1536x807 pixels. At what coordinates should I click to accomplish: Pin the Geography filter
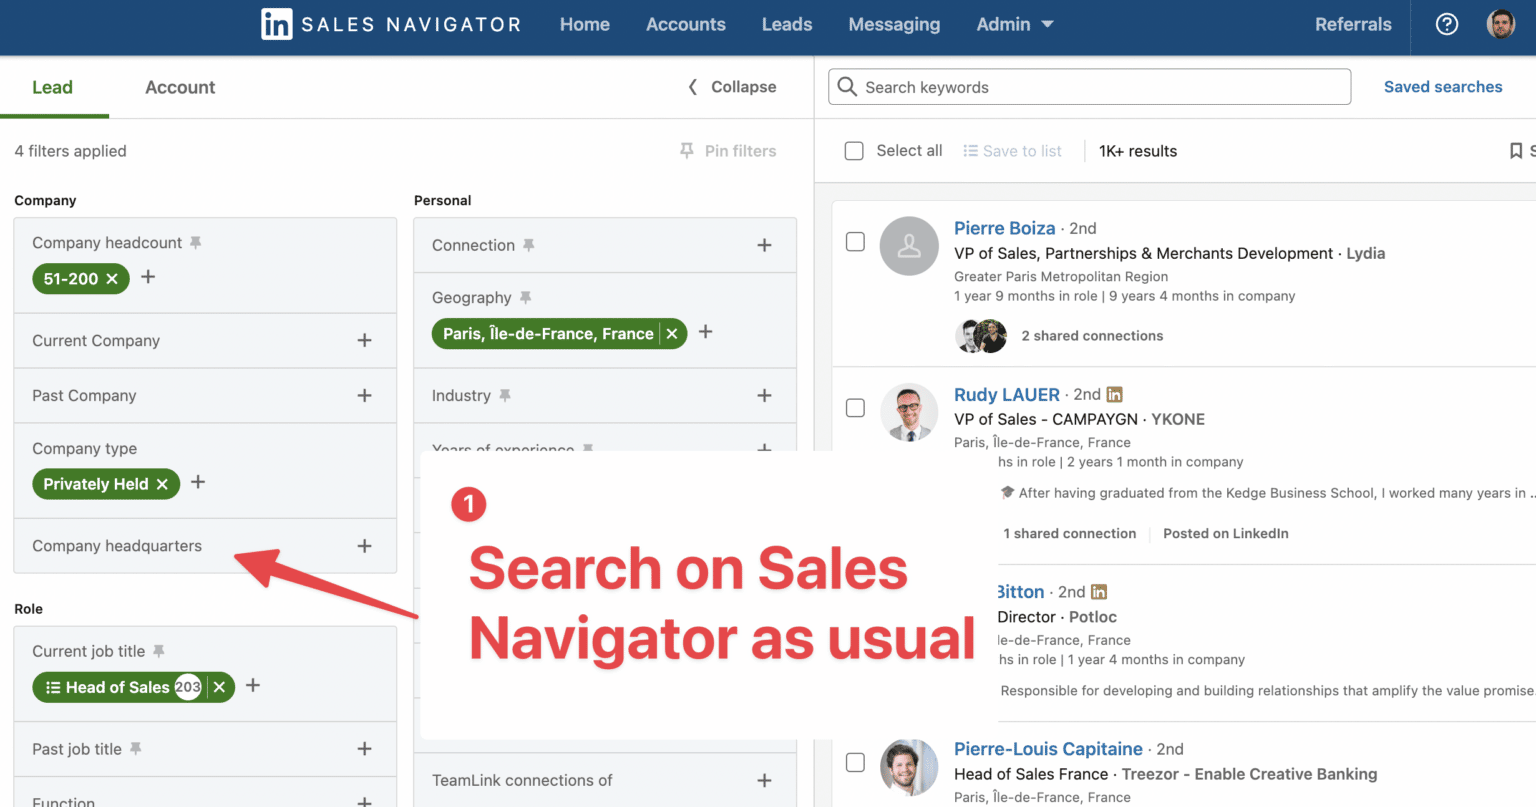click(x=527, y=297)
